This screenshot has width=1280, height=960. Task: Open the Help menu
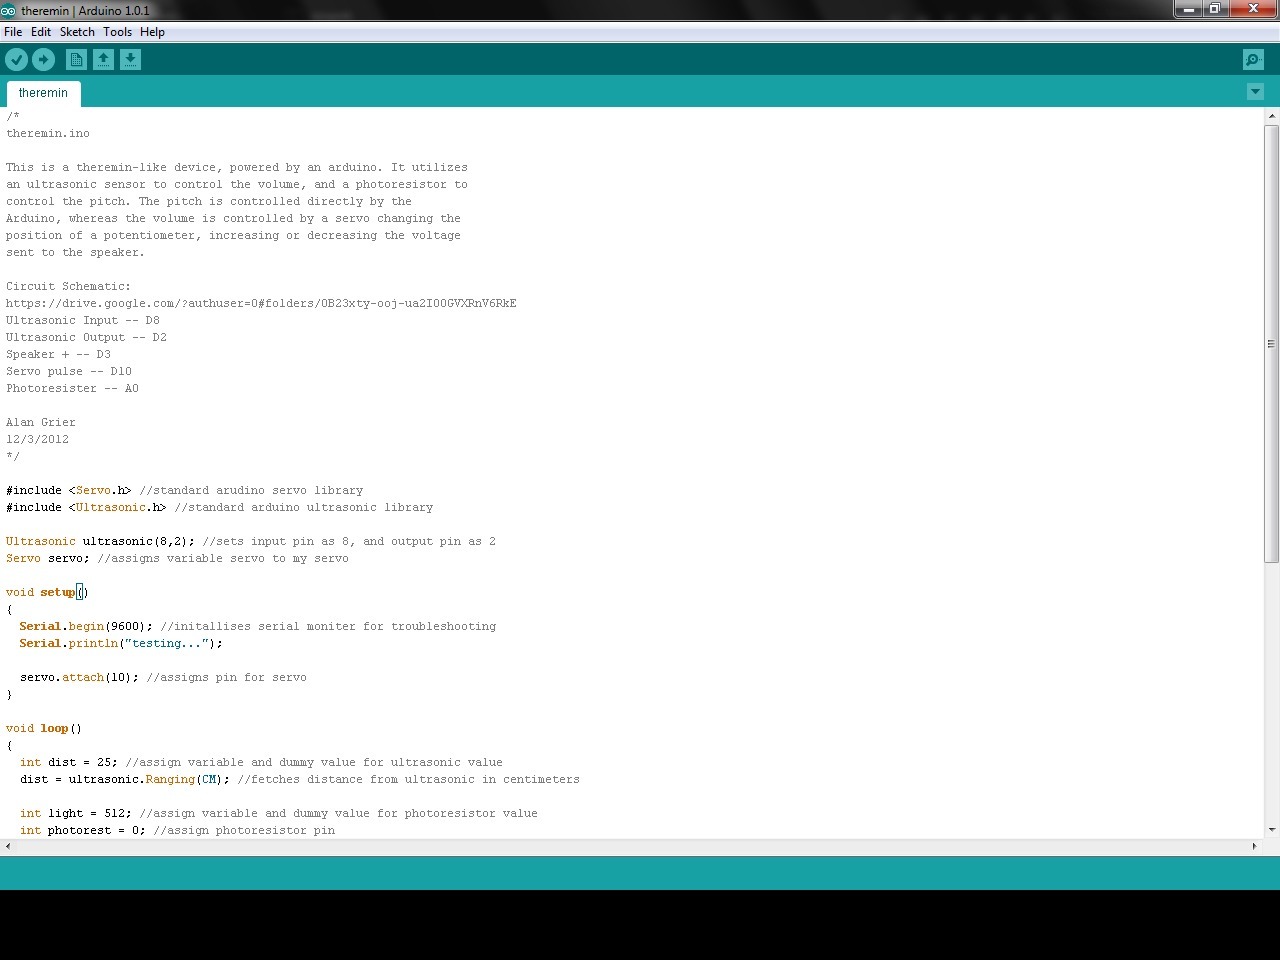pyautogui.click(x=152, y=32)
